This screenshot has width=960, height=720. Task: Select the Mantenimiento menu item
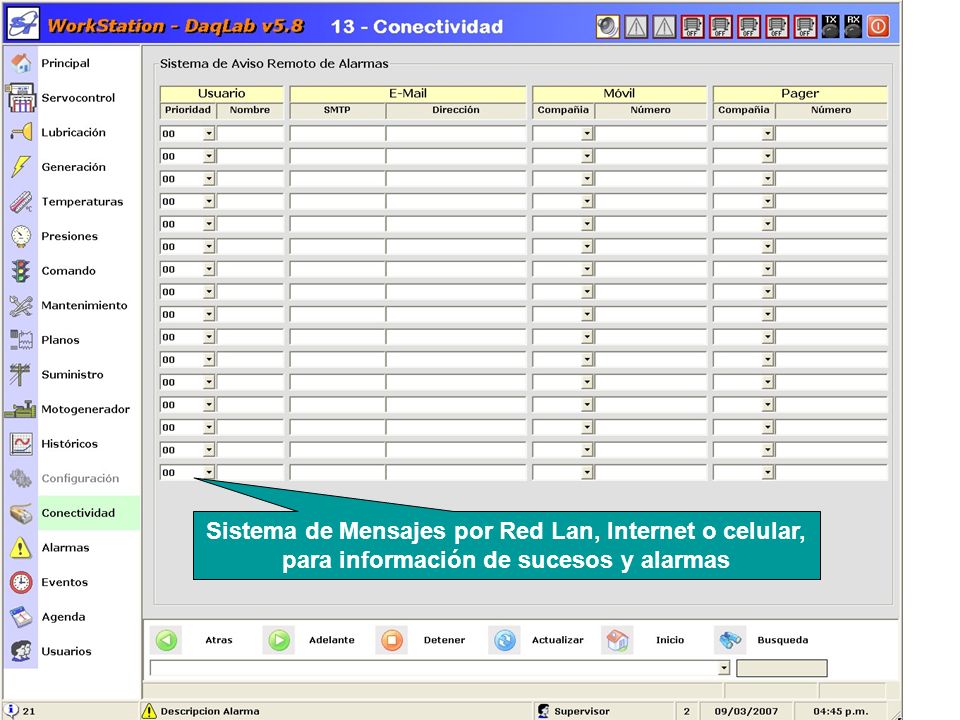[x=84, y=305]
